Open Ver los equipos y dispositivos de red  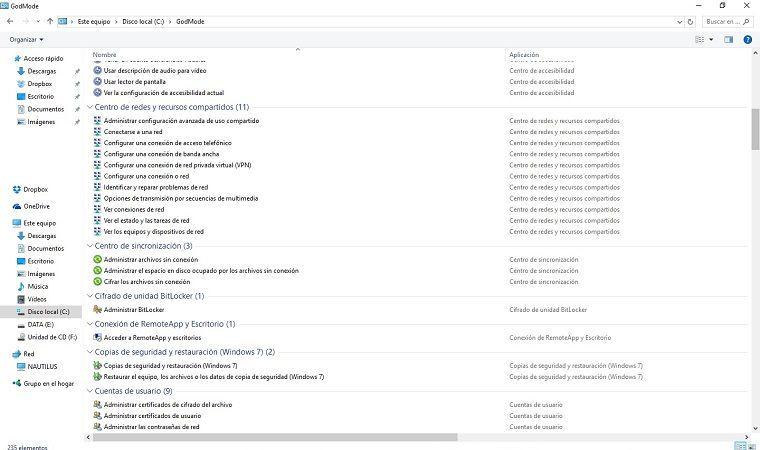tap(154, 232)
